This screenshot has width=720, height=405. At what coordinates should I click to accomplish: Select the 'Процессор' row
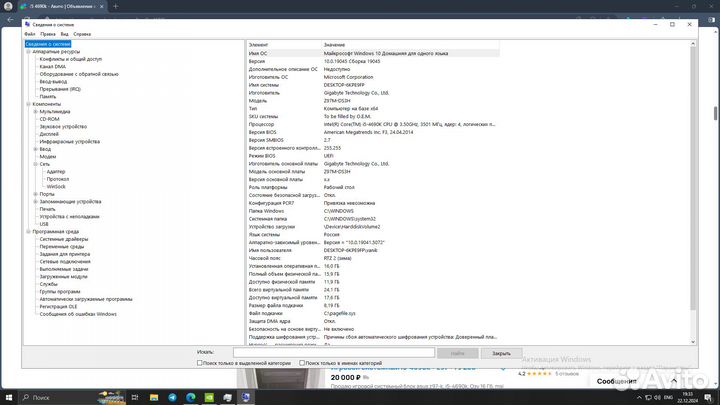click(373, 124)
